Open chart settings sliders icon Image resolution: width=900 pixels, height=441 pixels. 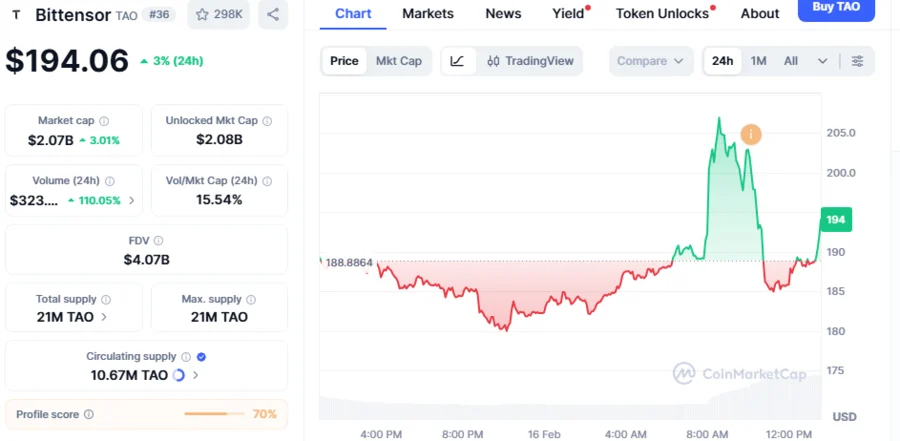tap(857, 61)
